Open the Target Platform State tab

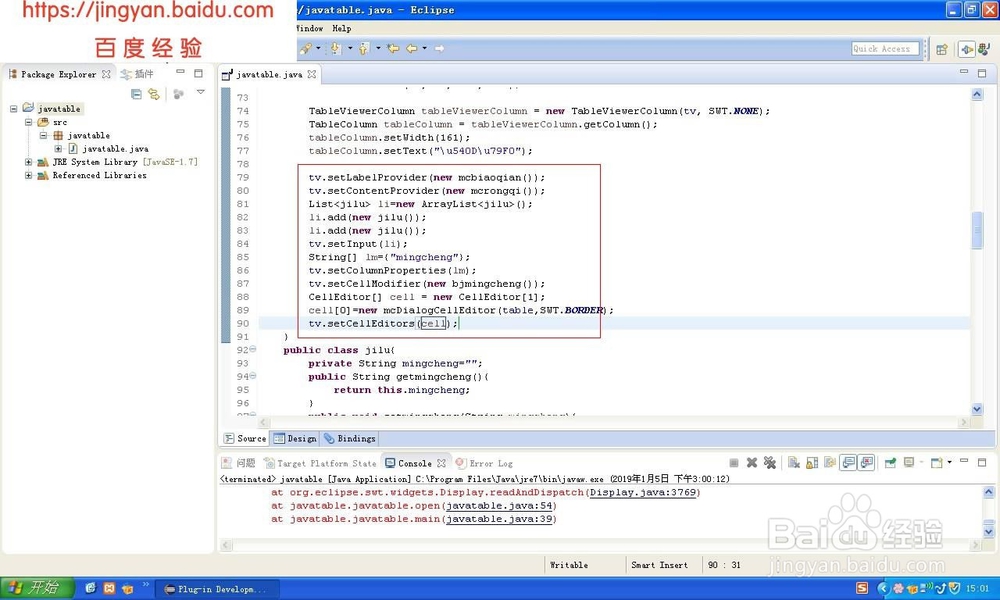point(321,464)
